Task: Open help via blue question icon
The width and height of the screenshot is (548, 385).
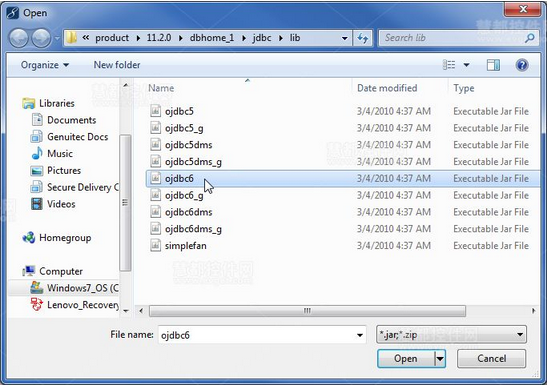Action: pos(522,65)
